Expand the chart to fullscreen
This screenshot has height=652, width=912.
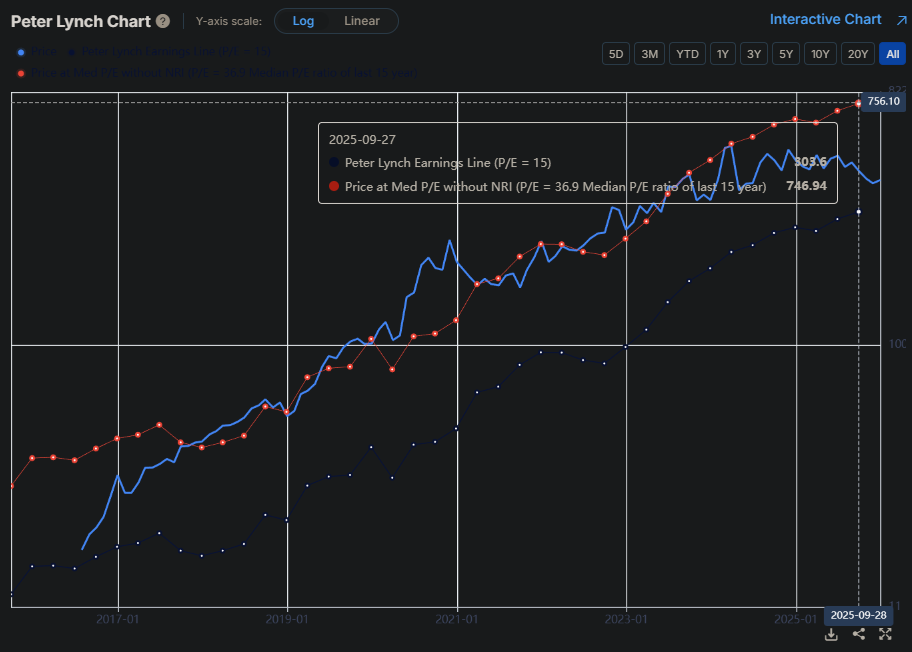pyautogui.click(x=885, y=634)
